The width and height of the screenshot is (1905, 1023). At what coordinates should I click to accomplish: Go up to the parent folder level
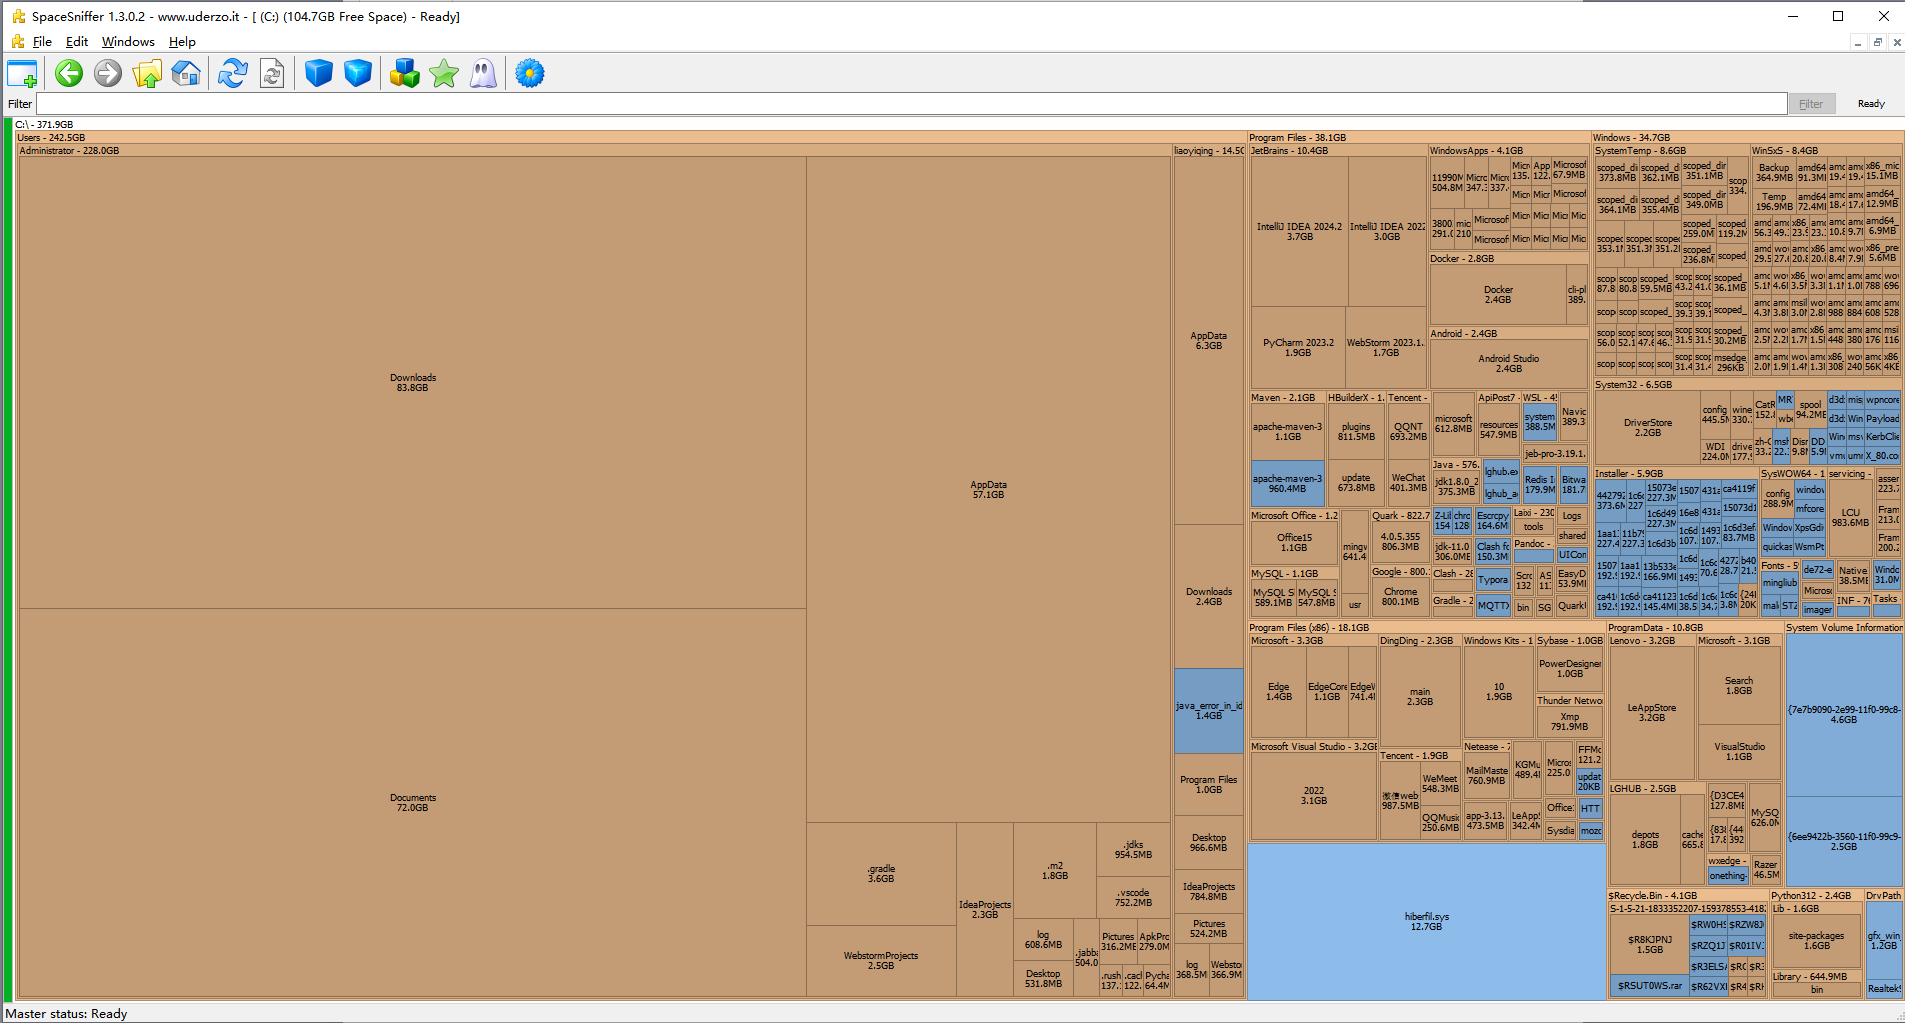coord(147,74)
